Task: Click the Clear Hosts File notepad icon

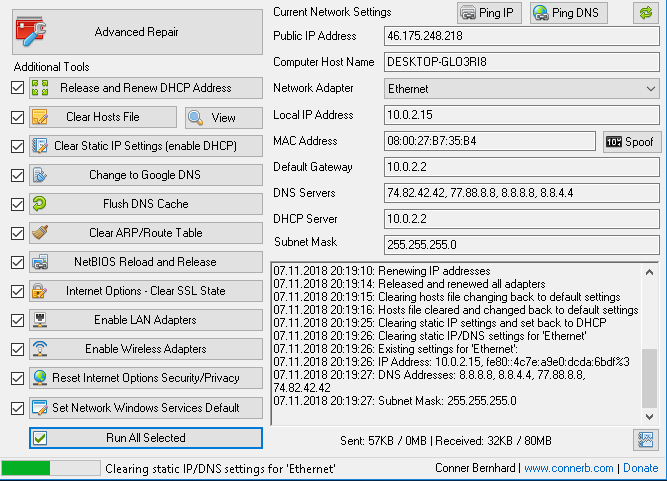Action: [40, 117]
